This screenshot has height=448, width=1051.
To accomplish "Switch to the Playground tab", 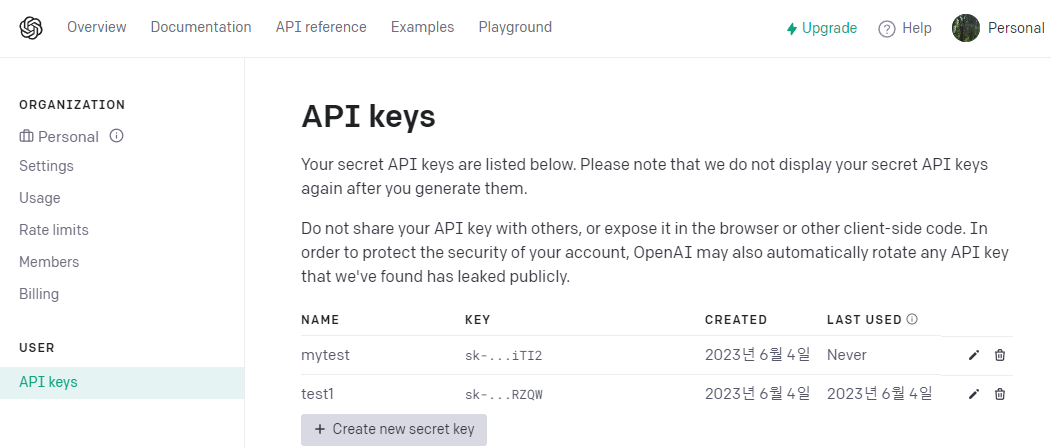I will point(515,27).
